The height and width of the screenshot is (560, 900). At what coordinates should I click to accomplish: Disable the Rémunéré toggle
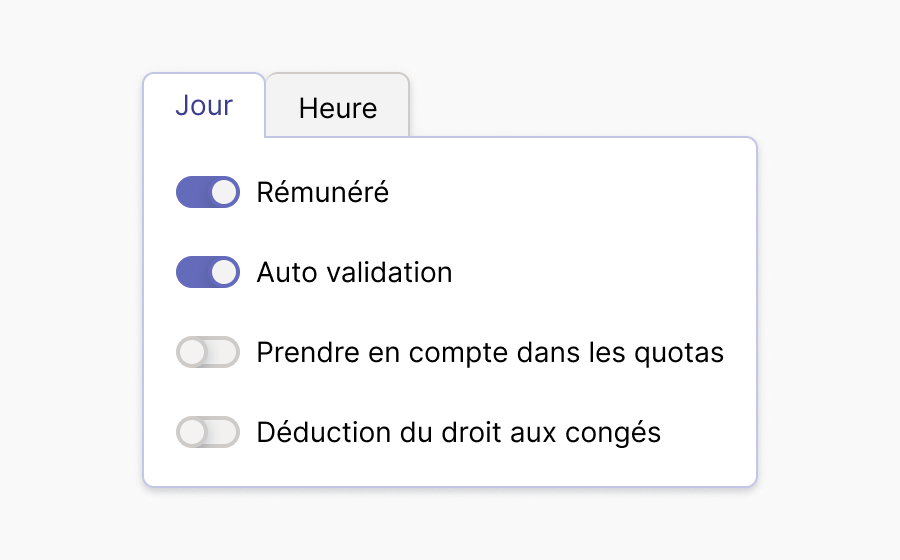click(208, 192)
